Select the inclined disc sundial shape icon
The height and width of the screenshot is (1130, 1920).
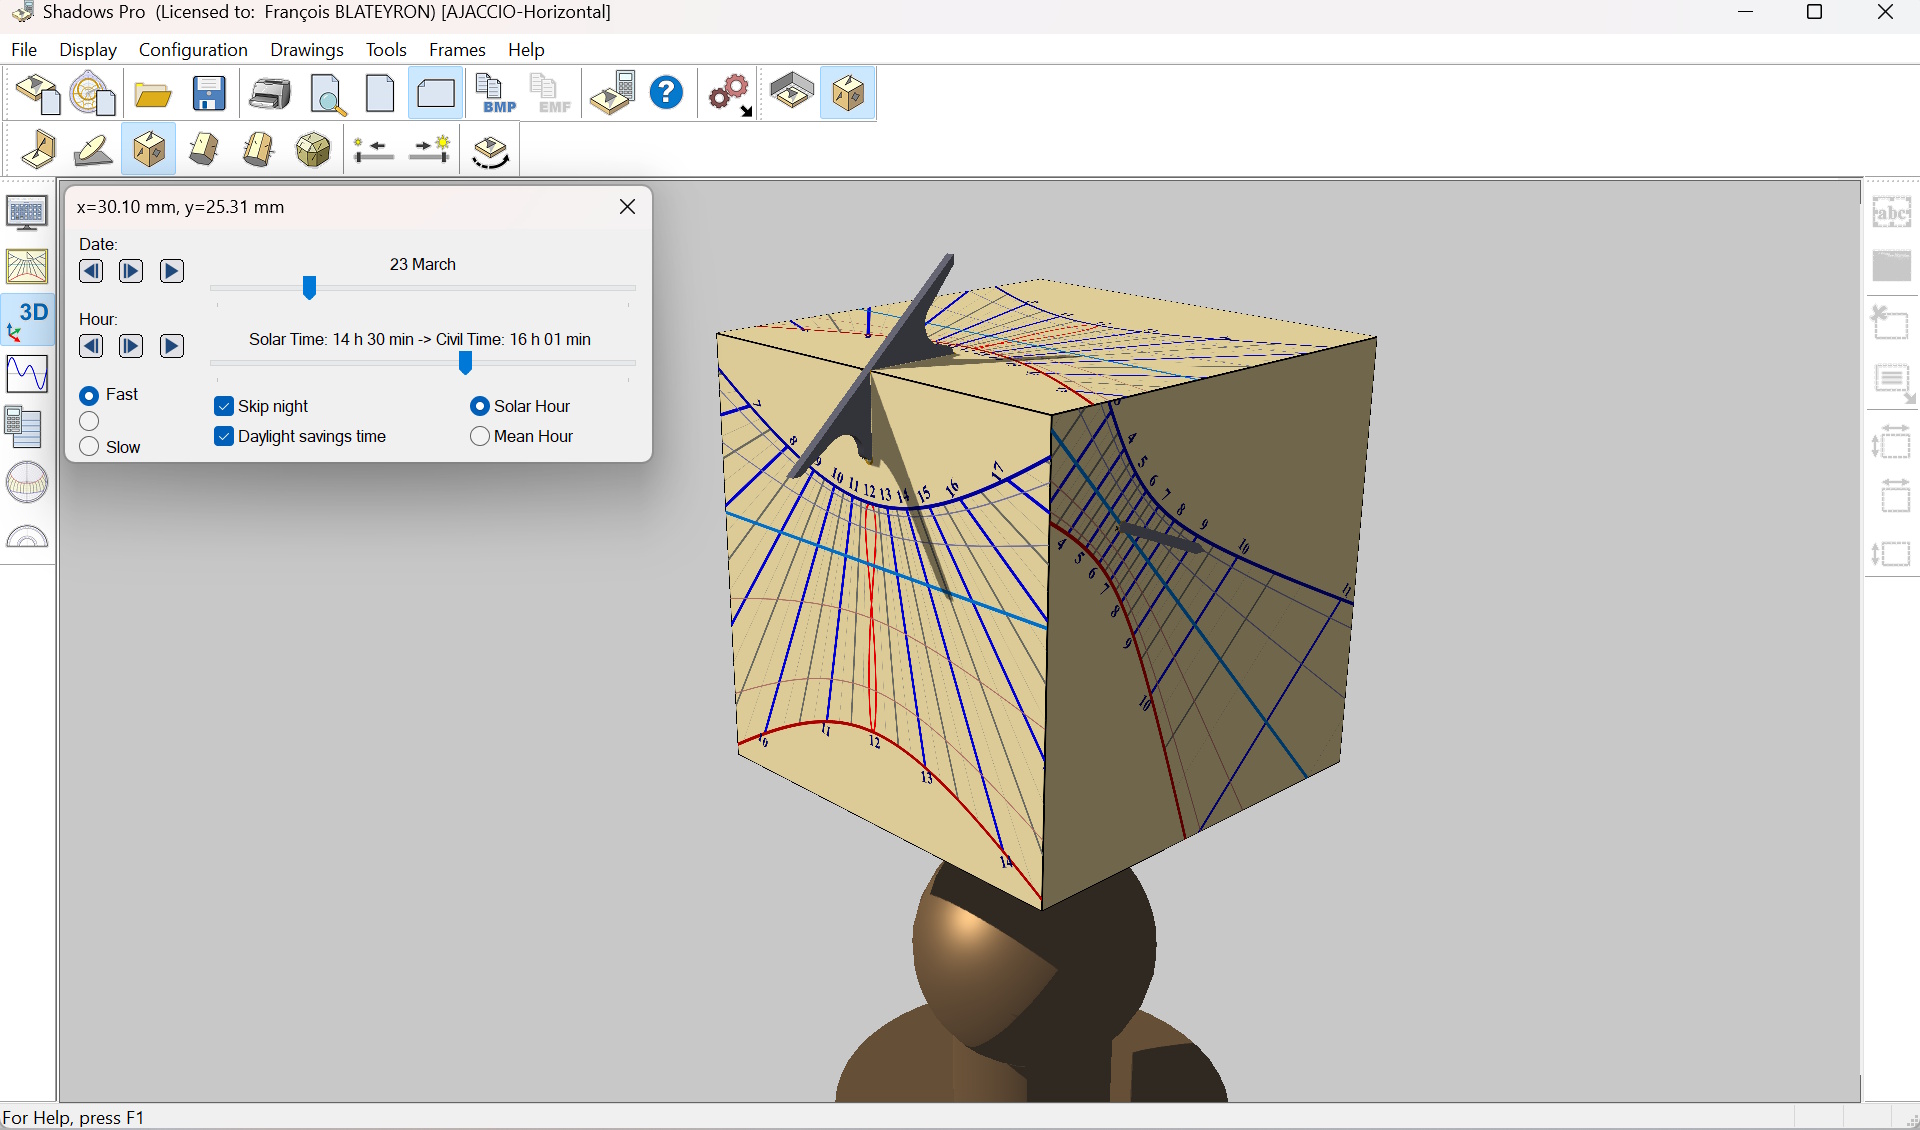[93, 150]
